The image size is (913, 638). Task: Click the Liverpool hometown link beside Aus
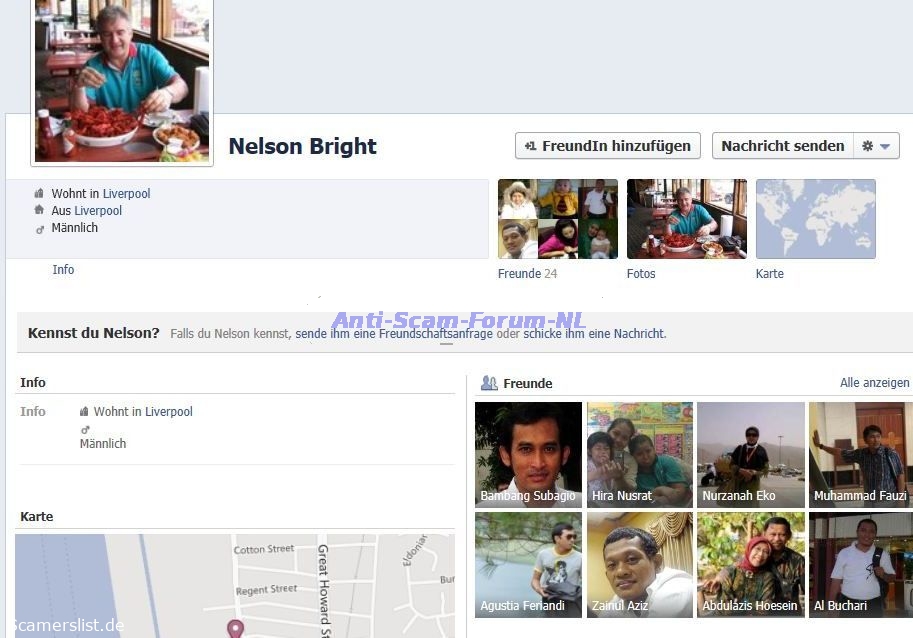click(x=98, y=211)
